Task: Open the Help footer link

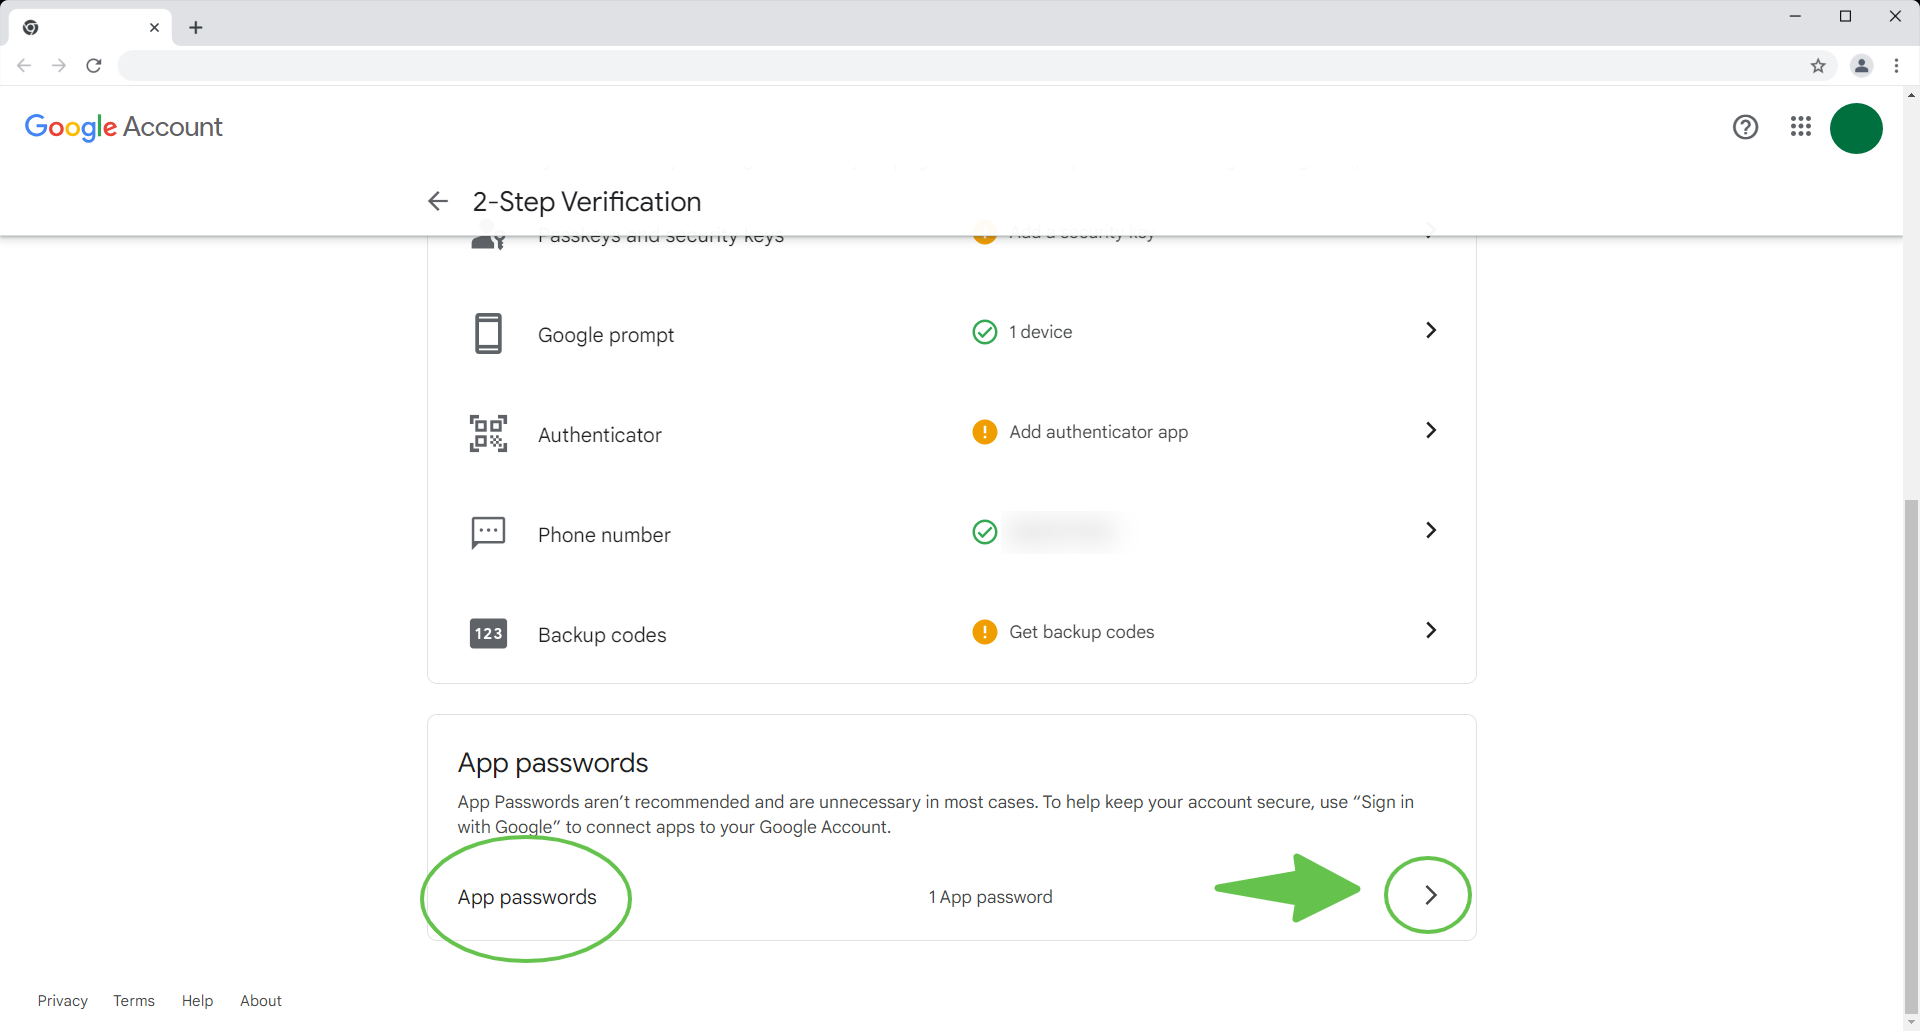Action: point(197,1001)
